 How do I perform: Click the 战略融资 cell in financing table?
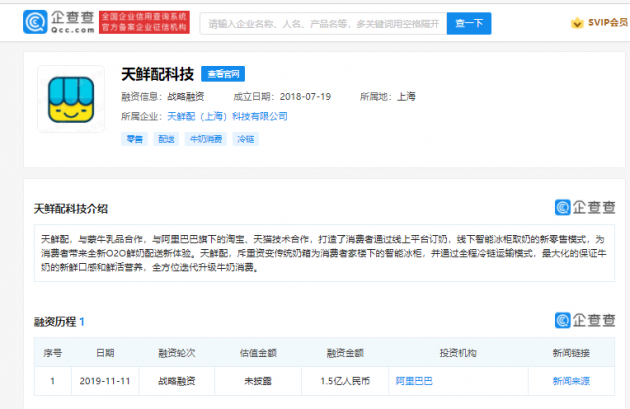pos(176,381)
